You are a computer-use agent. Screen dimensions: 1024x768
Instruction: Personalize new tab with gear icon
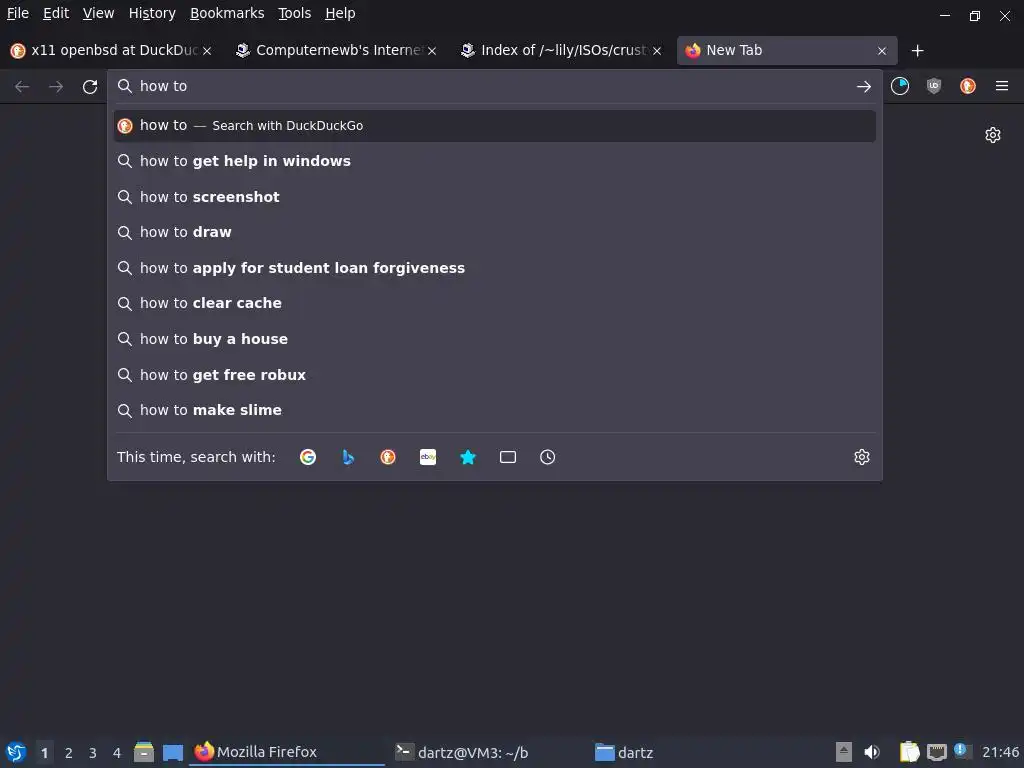[993, 135]
